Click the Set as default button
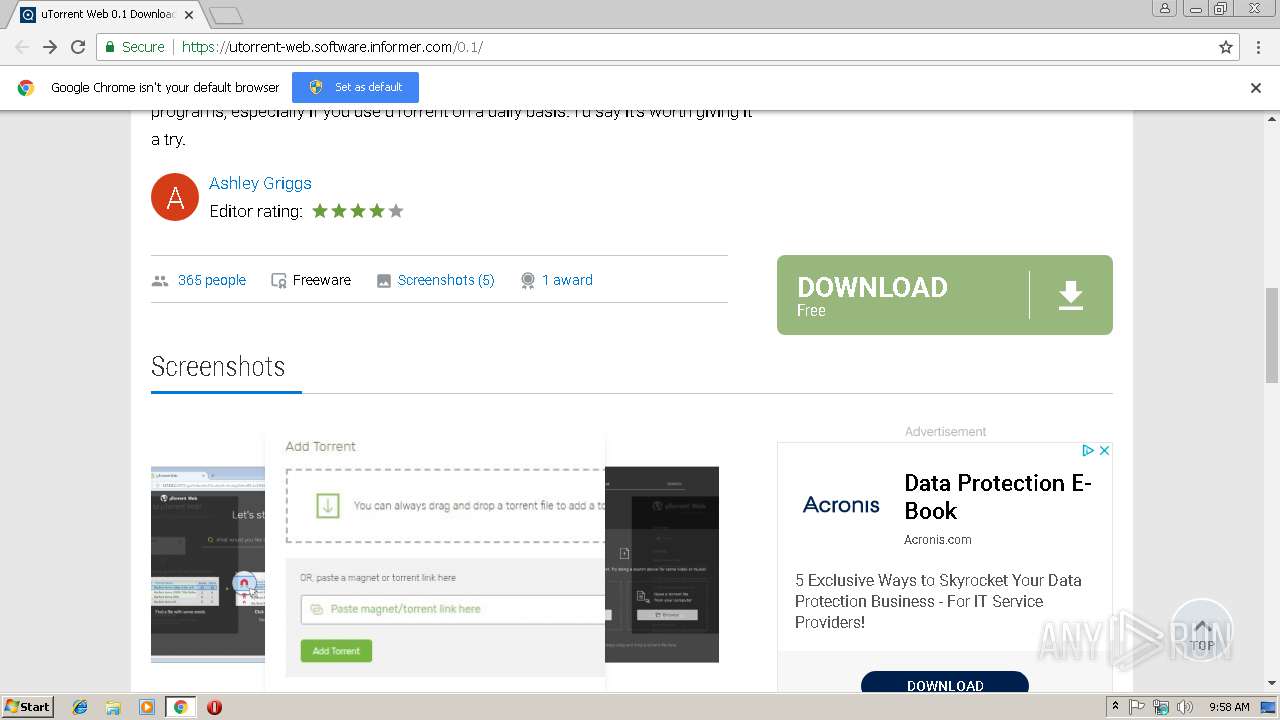This screenshot has width=1280, height=720. tap(355, 87)
